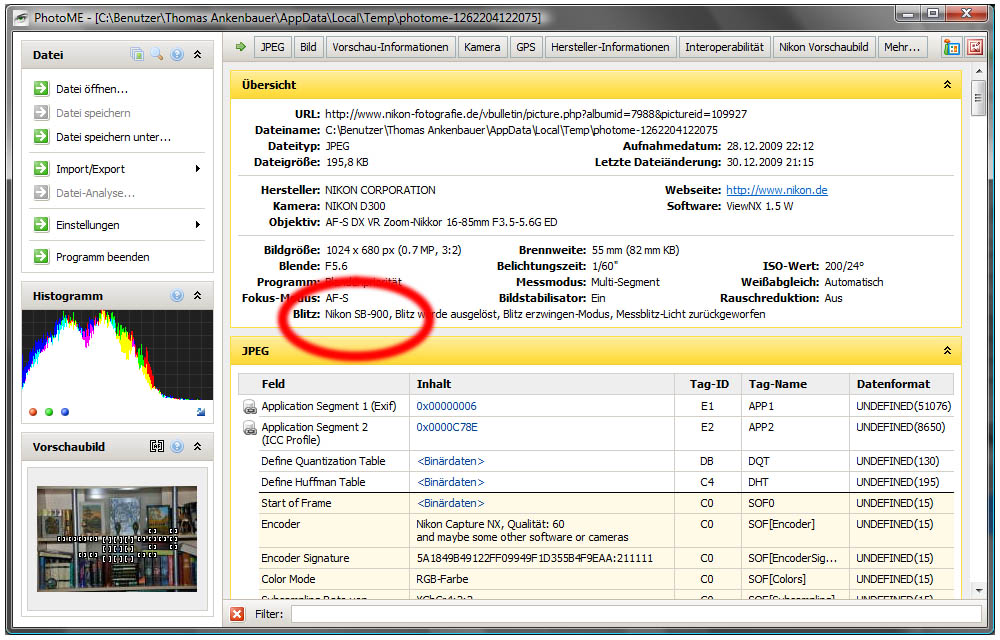1000x640 pixels.
Task: Open the http://www.nikon.de link
Action: 777,190
